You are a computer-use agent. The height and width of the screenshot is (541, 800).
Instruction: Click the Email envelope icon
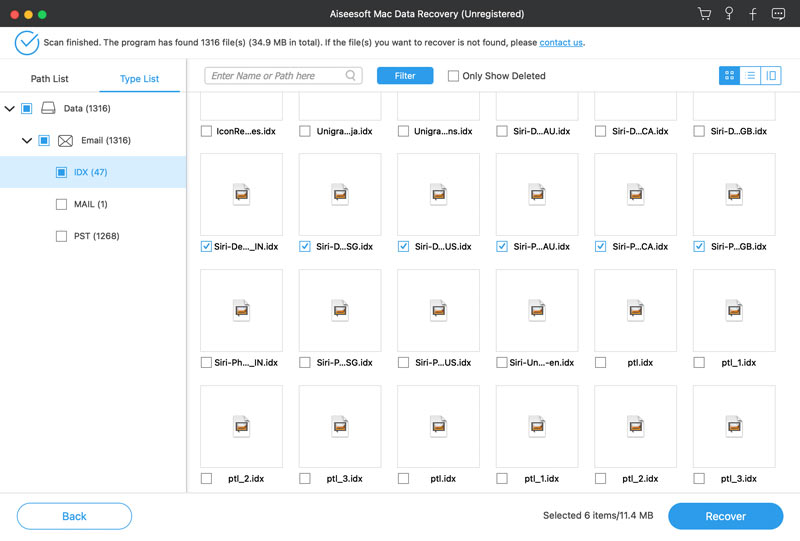point(65,140)
